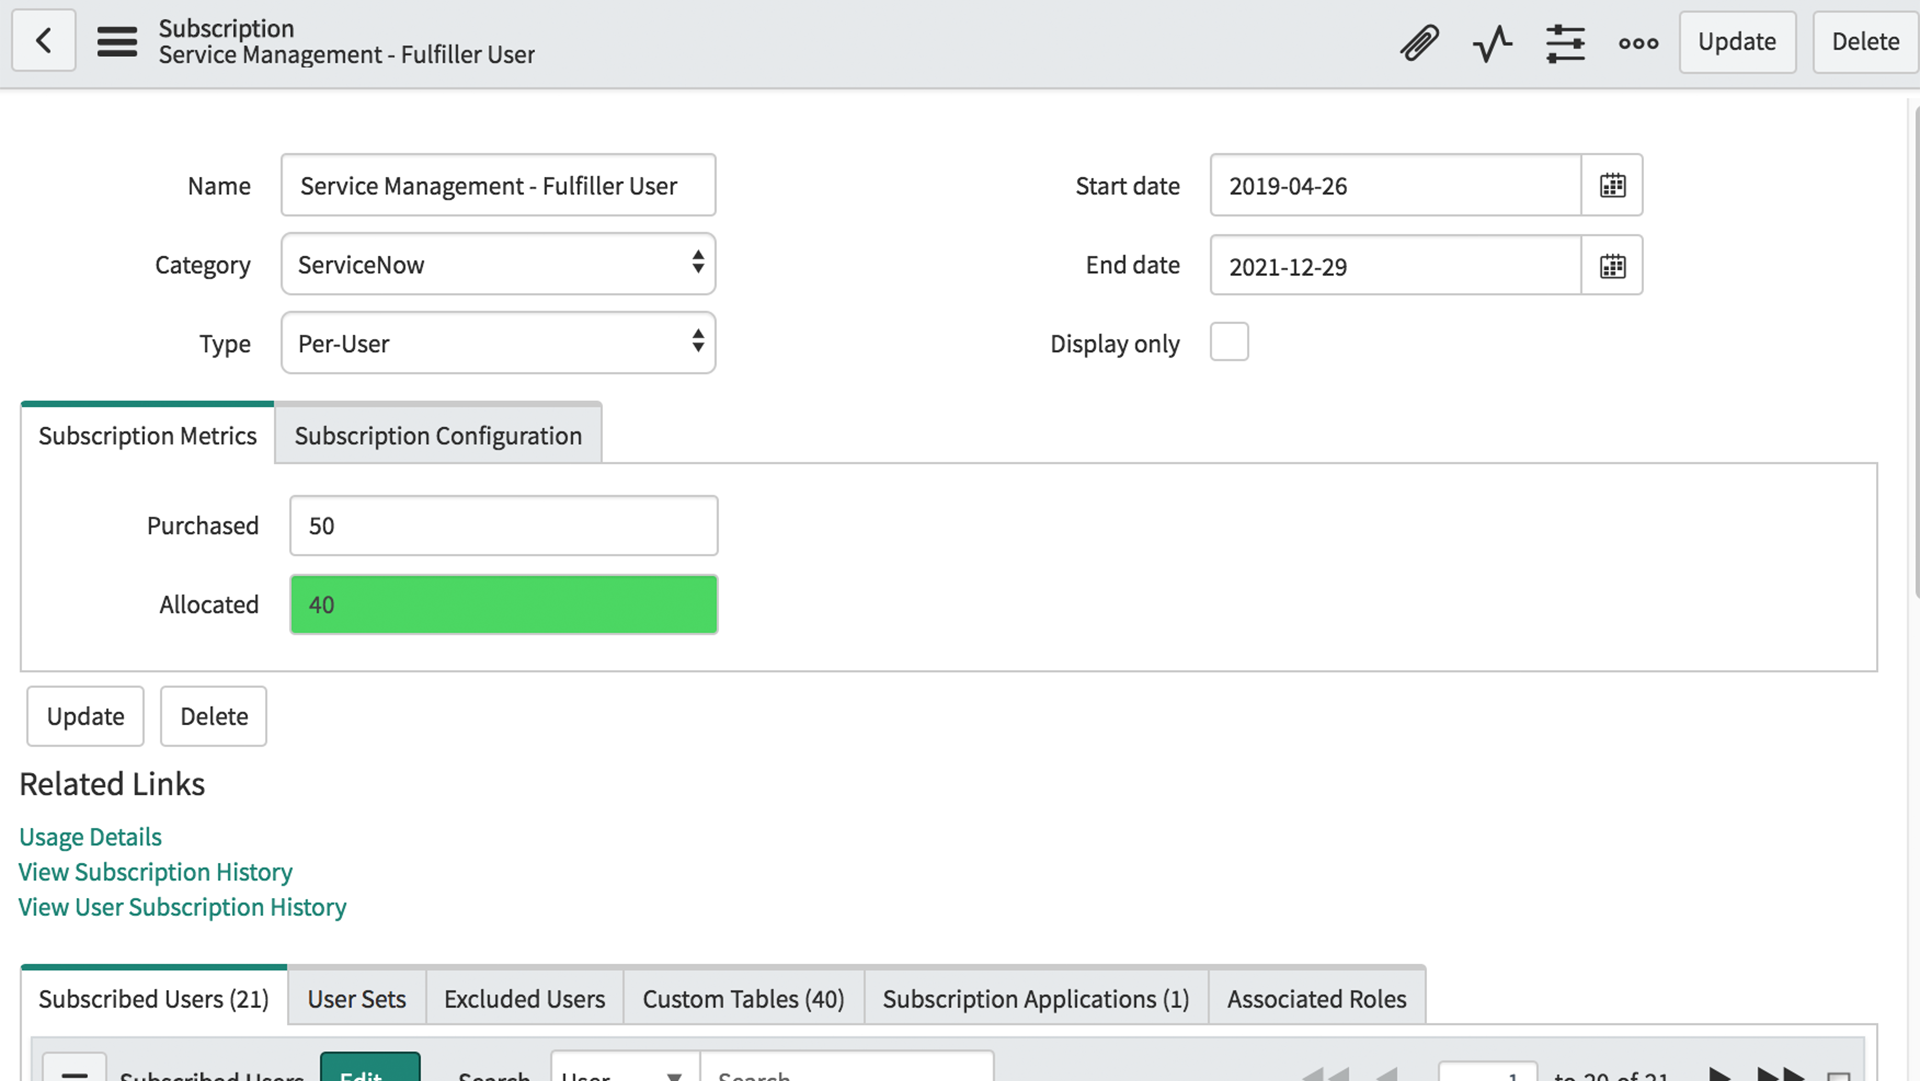Open the personalize form sliders icon
1920x1081 pixels.
[x=1565, y=42]
